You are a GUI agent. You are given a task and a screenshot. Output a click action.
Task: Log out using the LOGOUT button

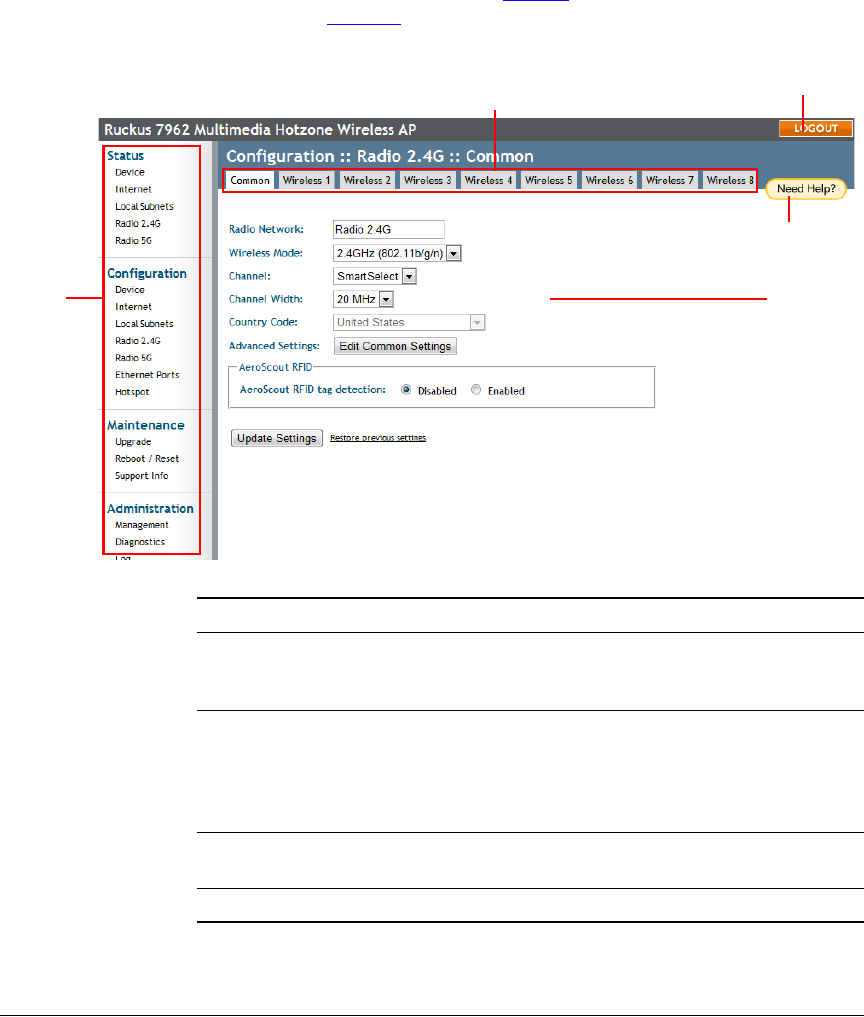(x=815, y=128)
